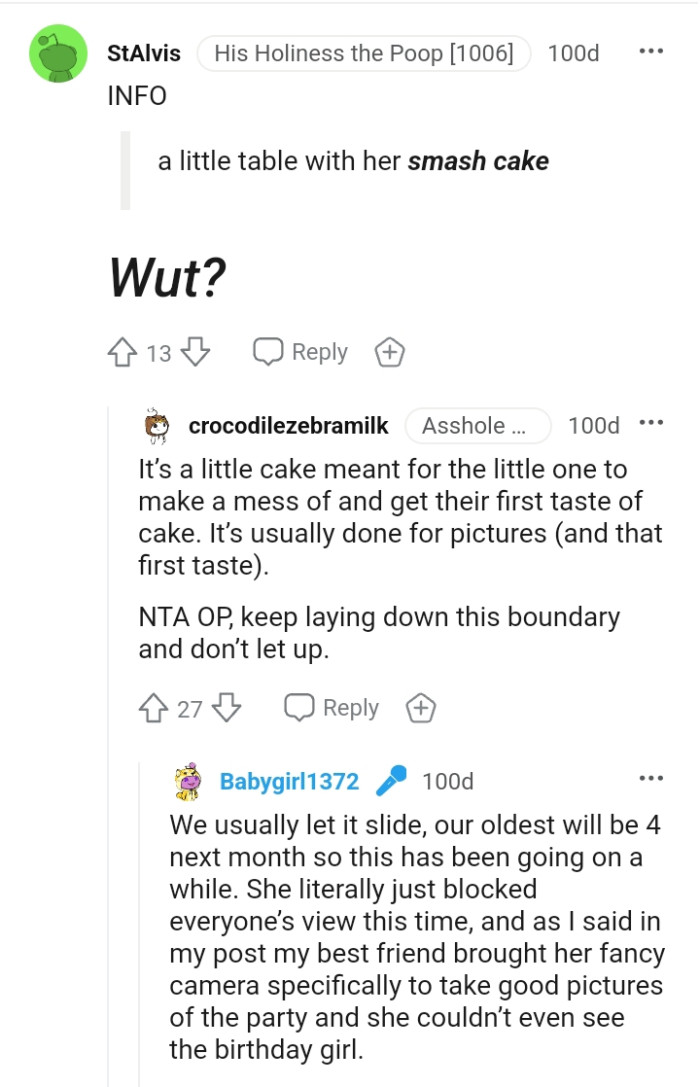Viewport: 700px width, 1087px height.
Task: Click crocodilezebramilk's avatar icon
Action: coord(155,424)
